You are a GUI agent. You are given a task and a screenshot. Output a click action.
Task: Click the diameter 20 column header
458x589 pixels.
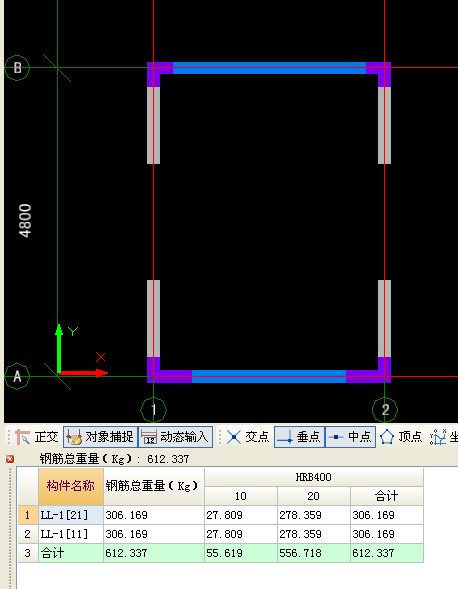tap(314, 496)
